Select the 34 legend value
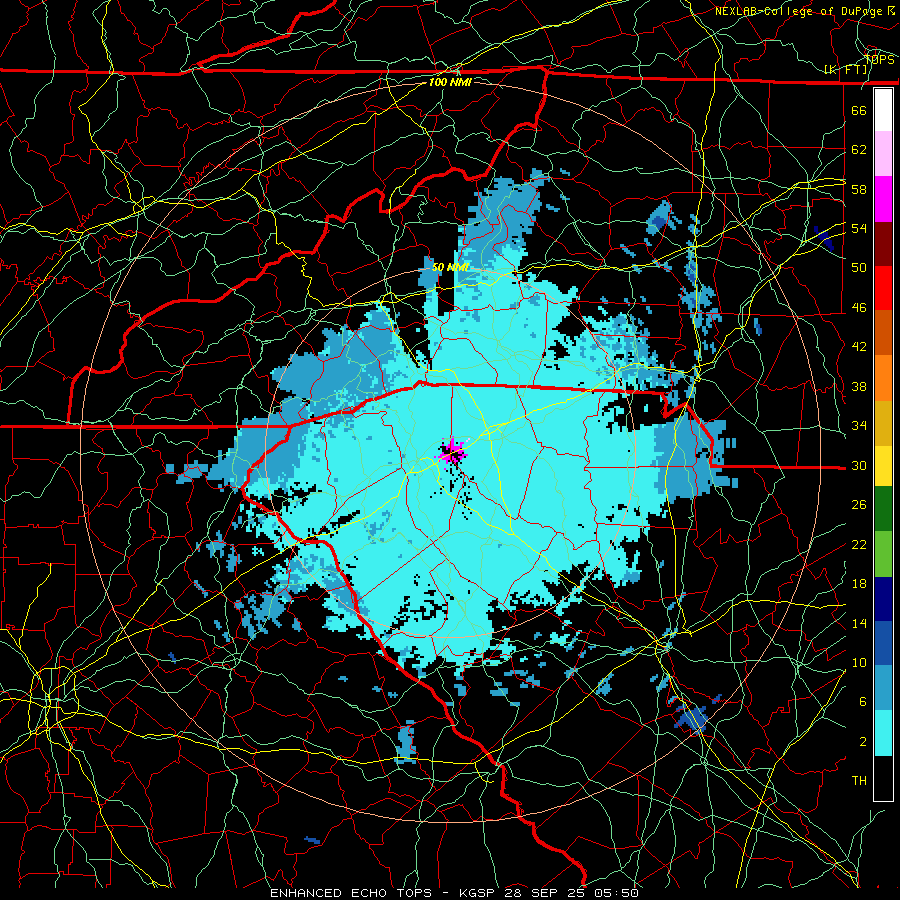 click(x=859, y=426)
